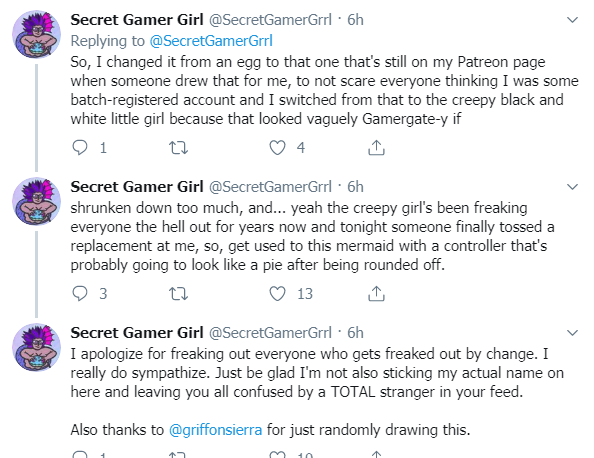Open the apology tweet text to view thread
Screen dimensions: 594x458
(317, 373)
